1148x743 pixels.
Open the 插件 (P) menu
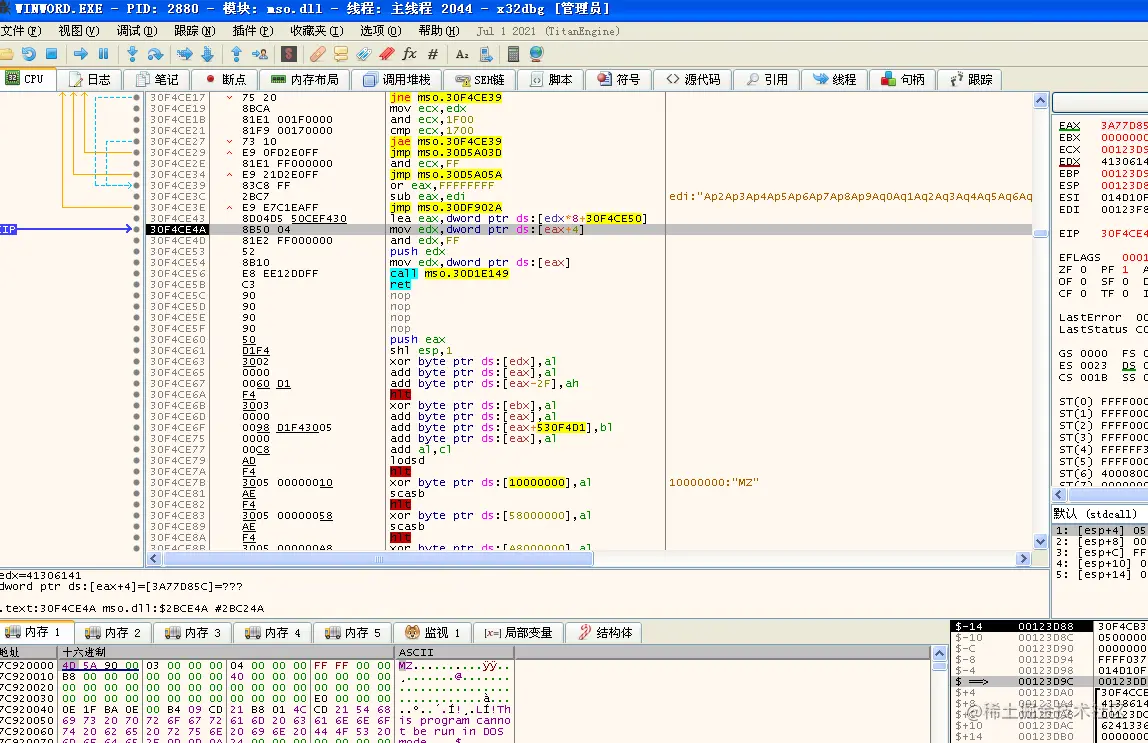253,31
